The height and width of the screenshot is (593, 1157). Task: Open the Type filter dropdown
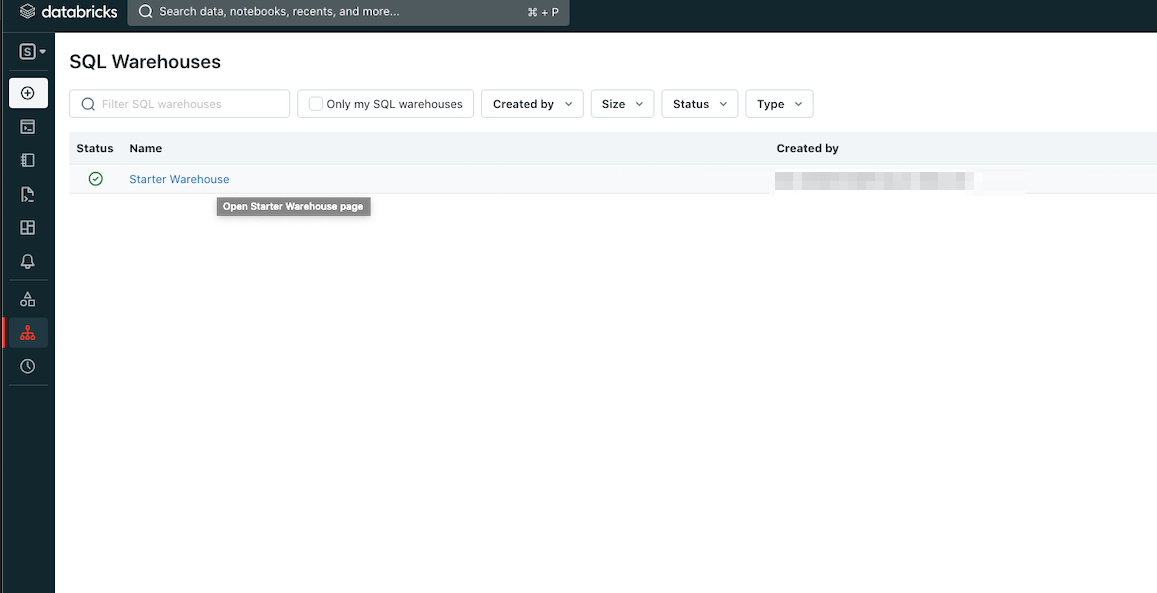pos(779,104)
